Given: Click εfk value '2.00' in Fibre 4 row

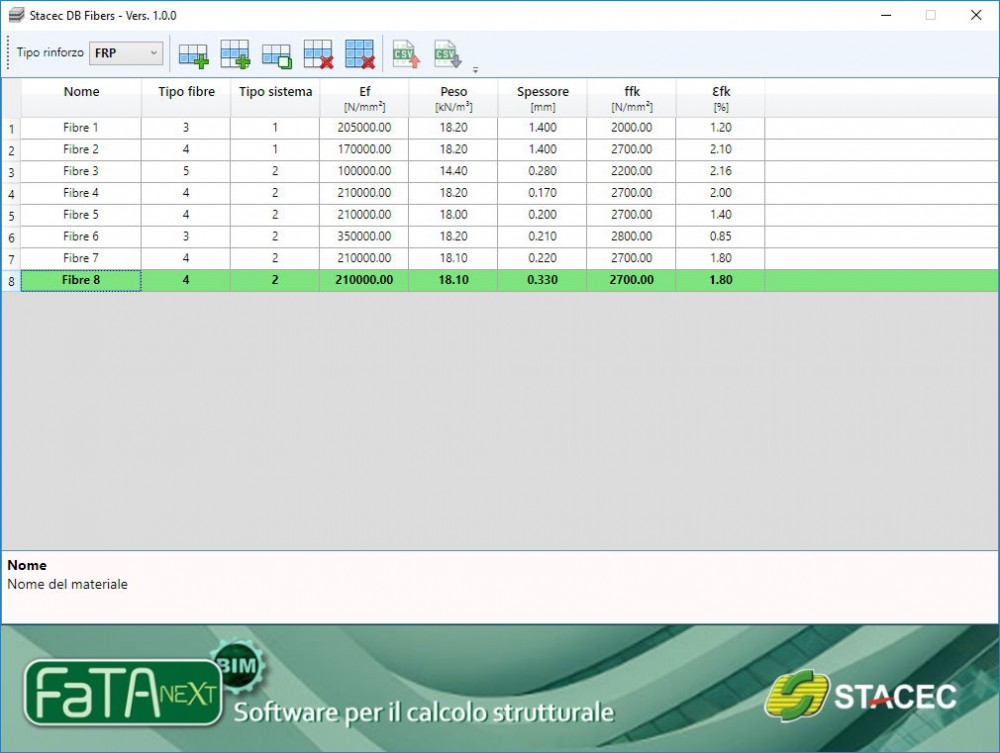Looking at the screenshot, I should click(x=721, y=193).
